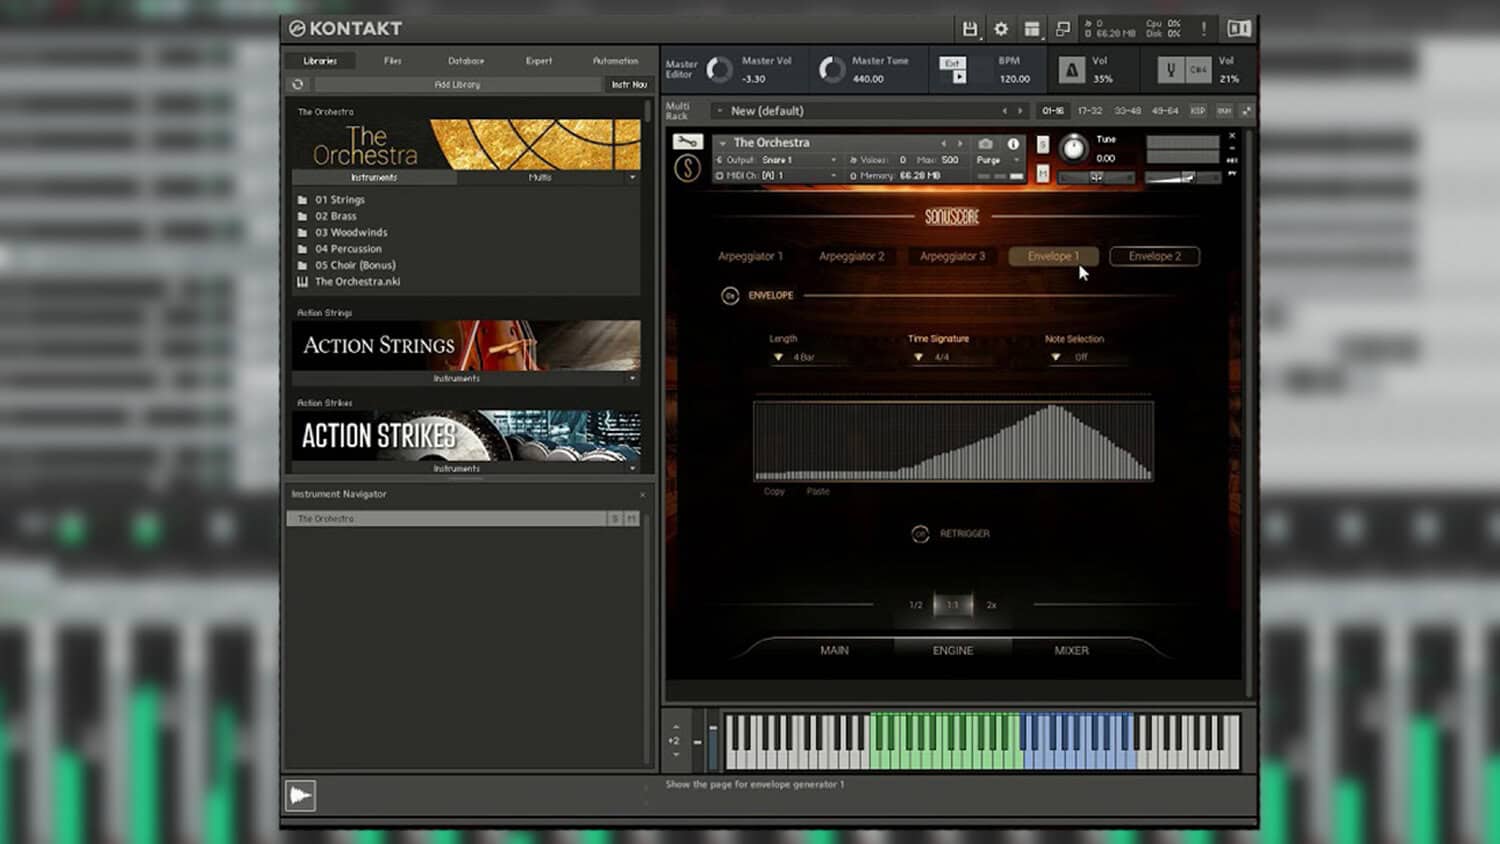Viewport: 1500px width, 844px height.
Task: Click the instrument pan slider
Action: [1097, 177]
